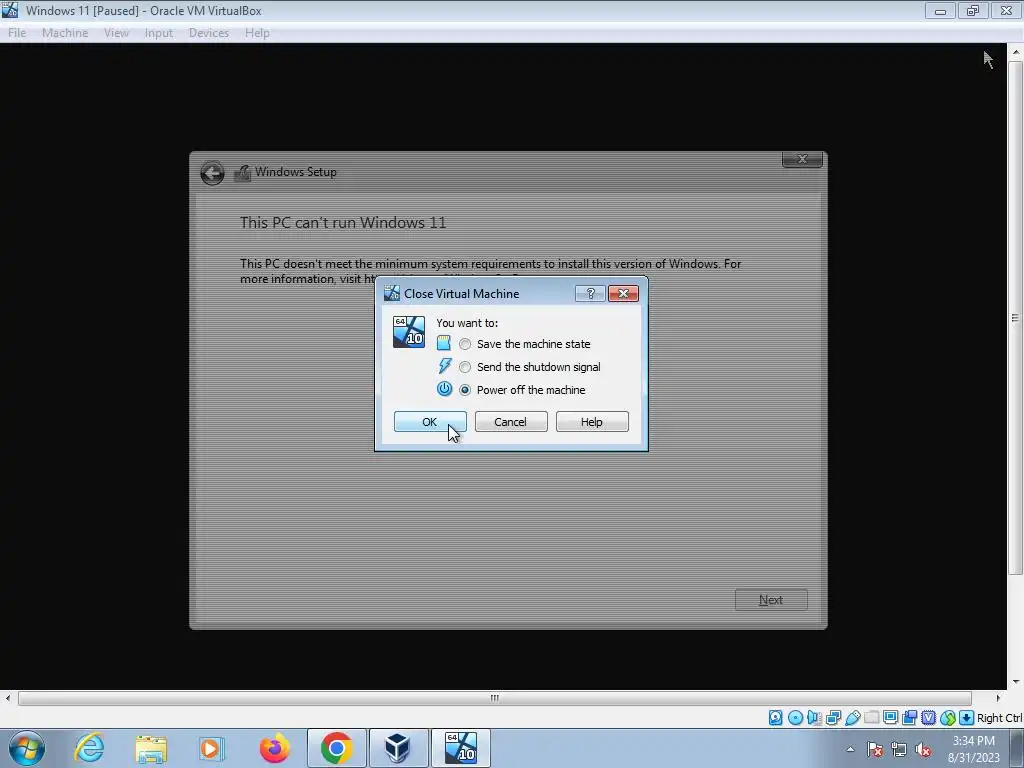The height and width of the screenshot is (768, 1024).
Task: Launch Internet Explorer from taskbar
Action: (x=89, y=748)
